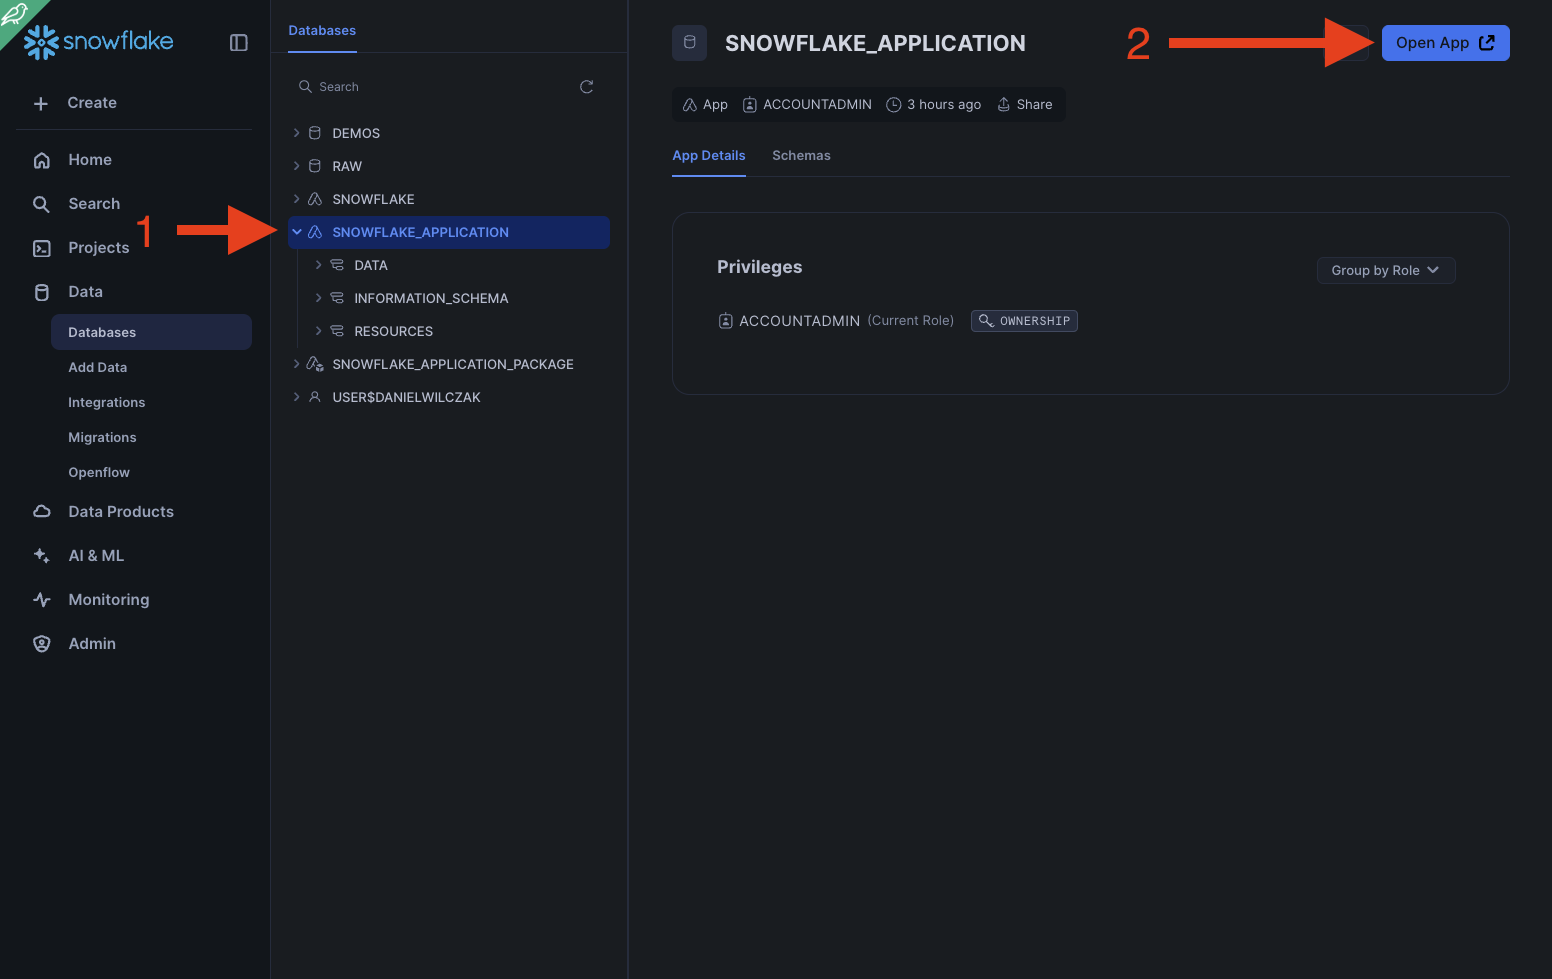Click the Data Products cloud icon
The height and width of the screenshot is (979, 1552).
pos(42,512)
